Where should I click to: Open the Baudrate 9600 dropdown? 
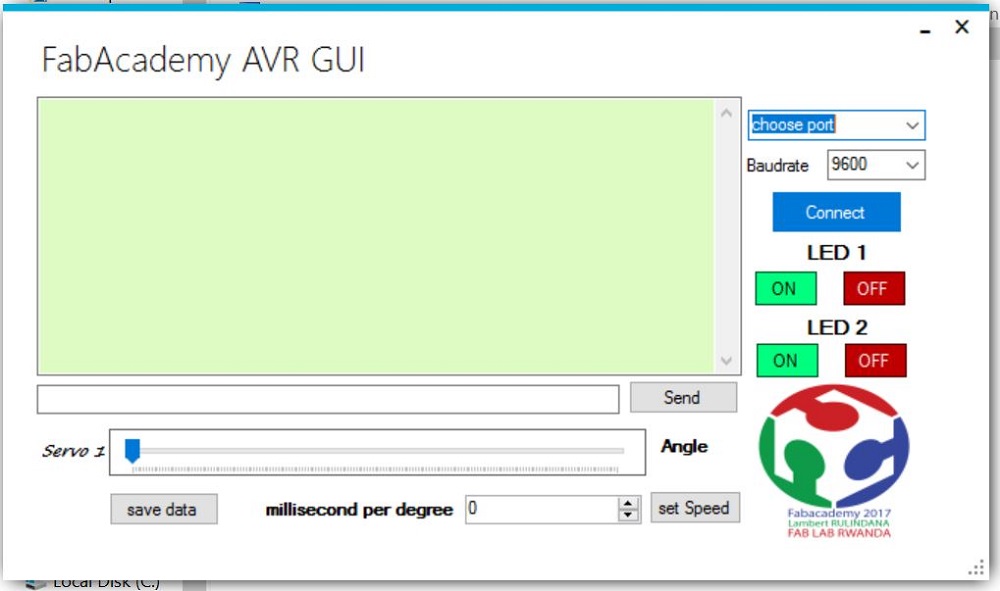[x=876, y=164]
